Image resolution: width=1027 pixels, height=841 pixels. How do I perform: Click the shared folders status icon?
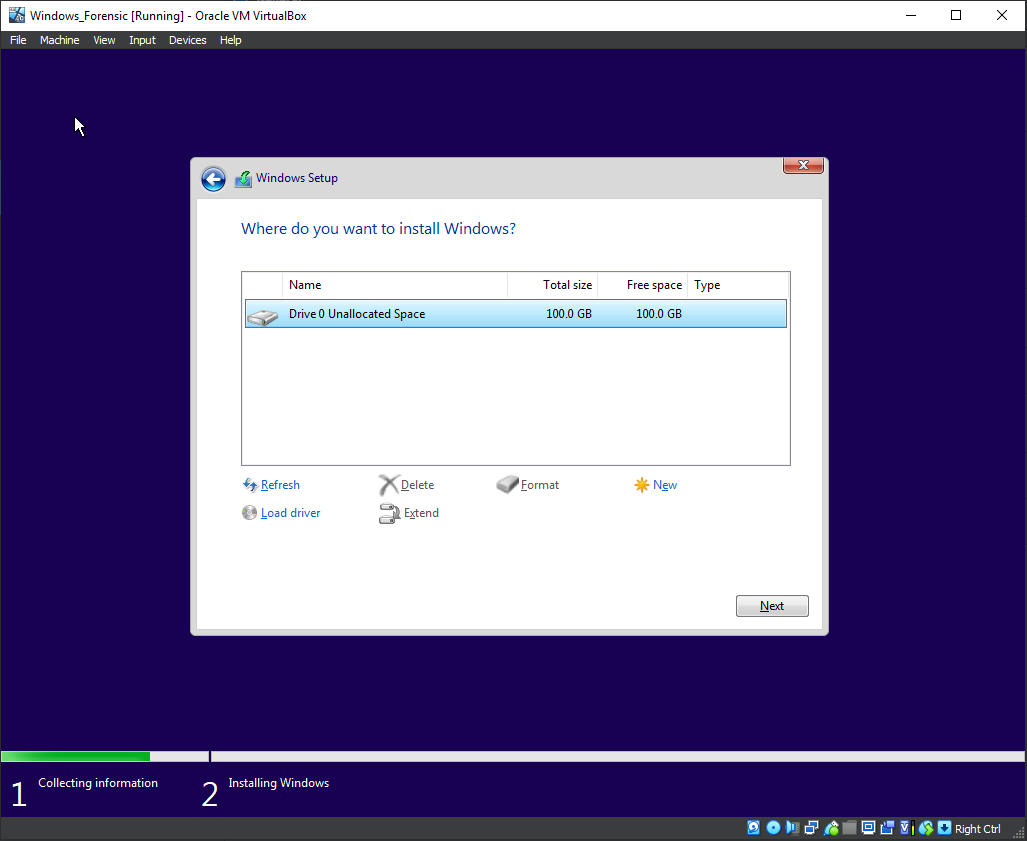click(x=849, y=828)
